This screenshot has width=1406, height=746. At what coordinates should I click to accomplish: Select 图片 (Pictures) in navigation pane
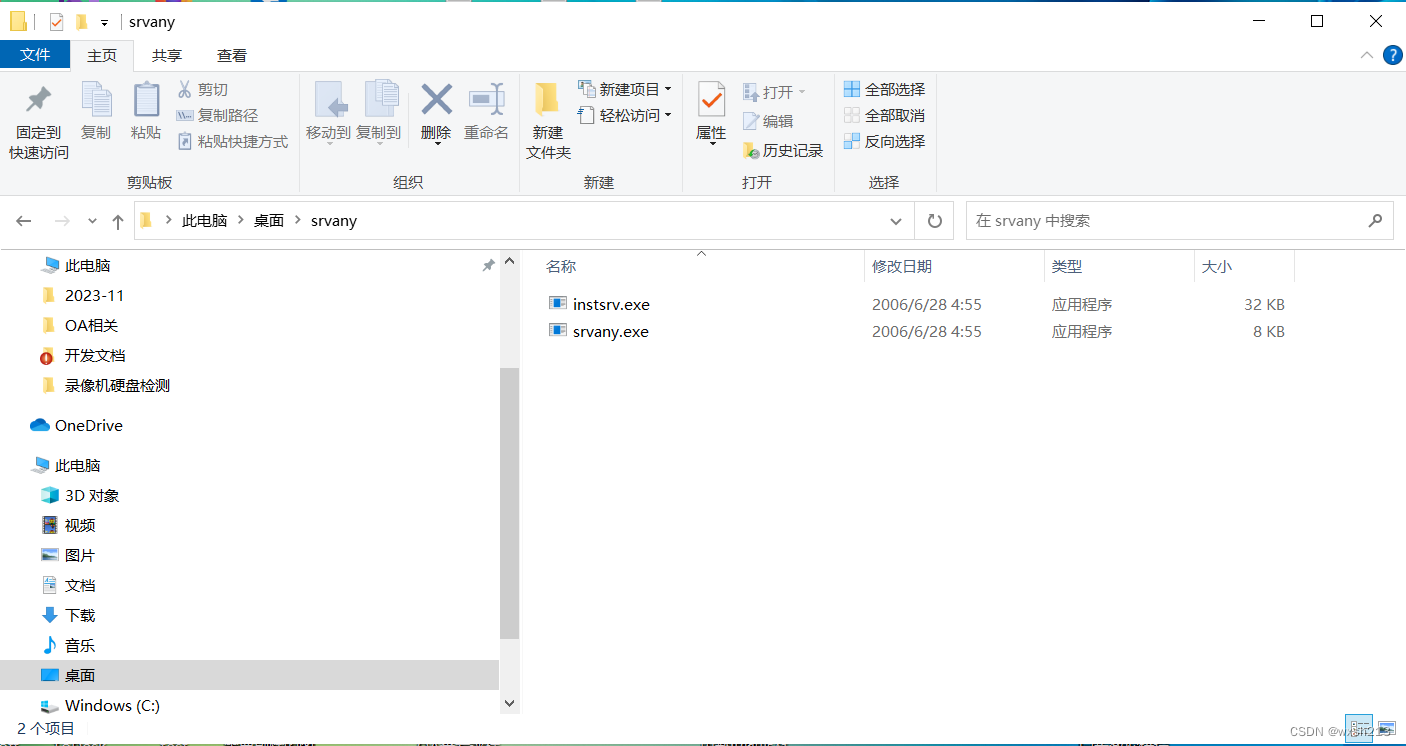80,555
